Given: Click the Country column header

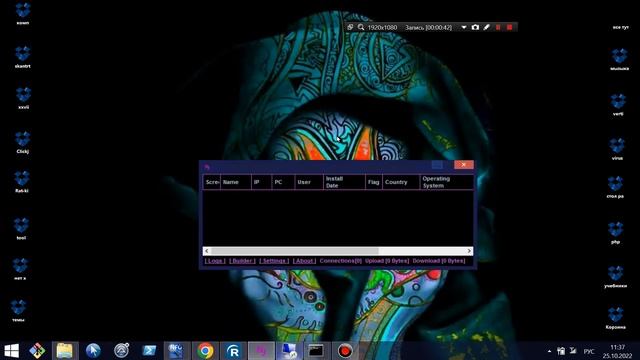Looking at the screenshot, I should (x=401, y=182).
